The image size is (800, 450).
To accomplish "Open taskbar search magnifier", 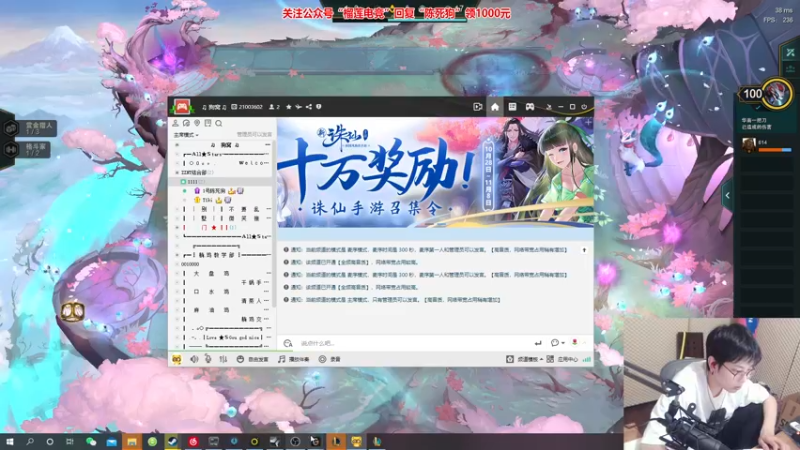I will (x=30, y=441).
